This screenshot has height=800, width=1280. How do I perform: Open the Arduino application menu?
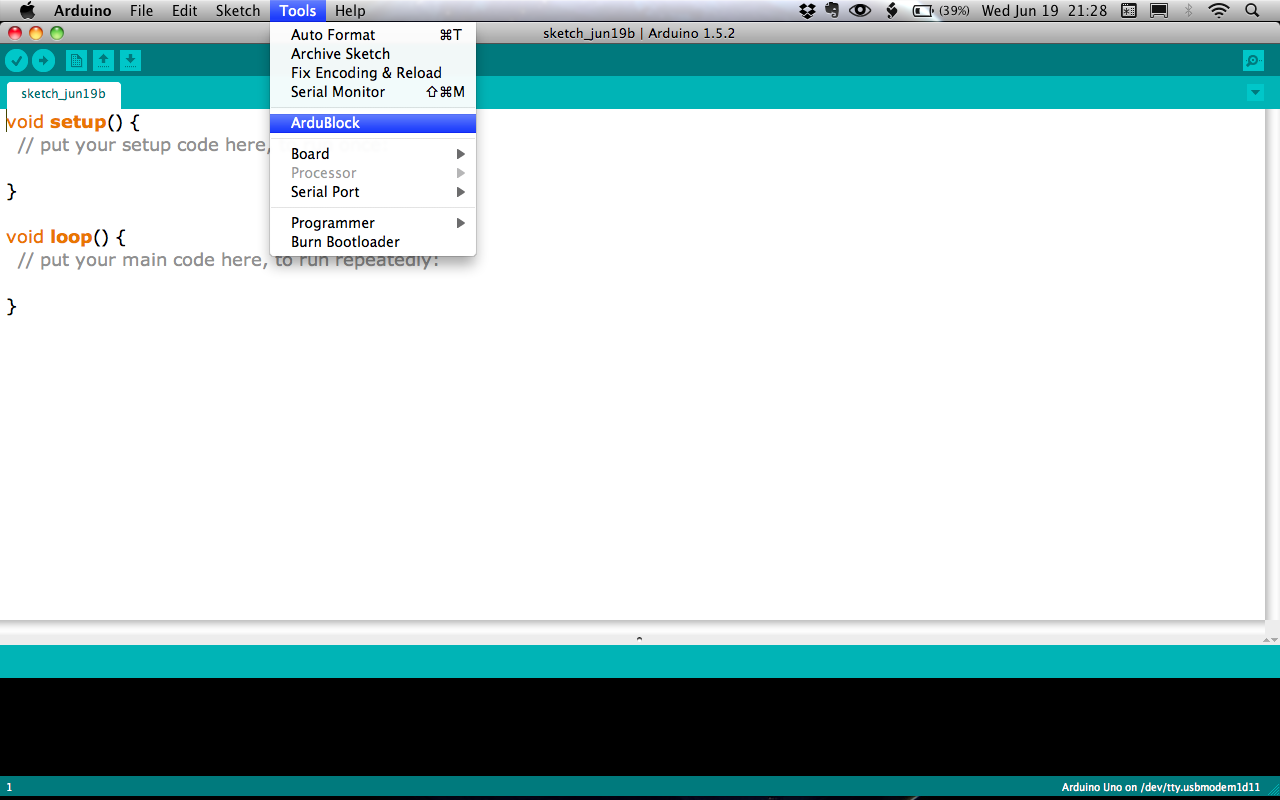click(83, 11)
